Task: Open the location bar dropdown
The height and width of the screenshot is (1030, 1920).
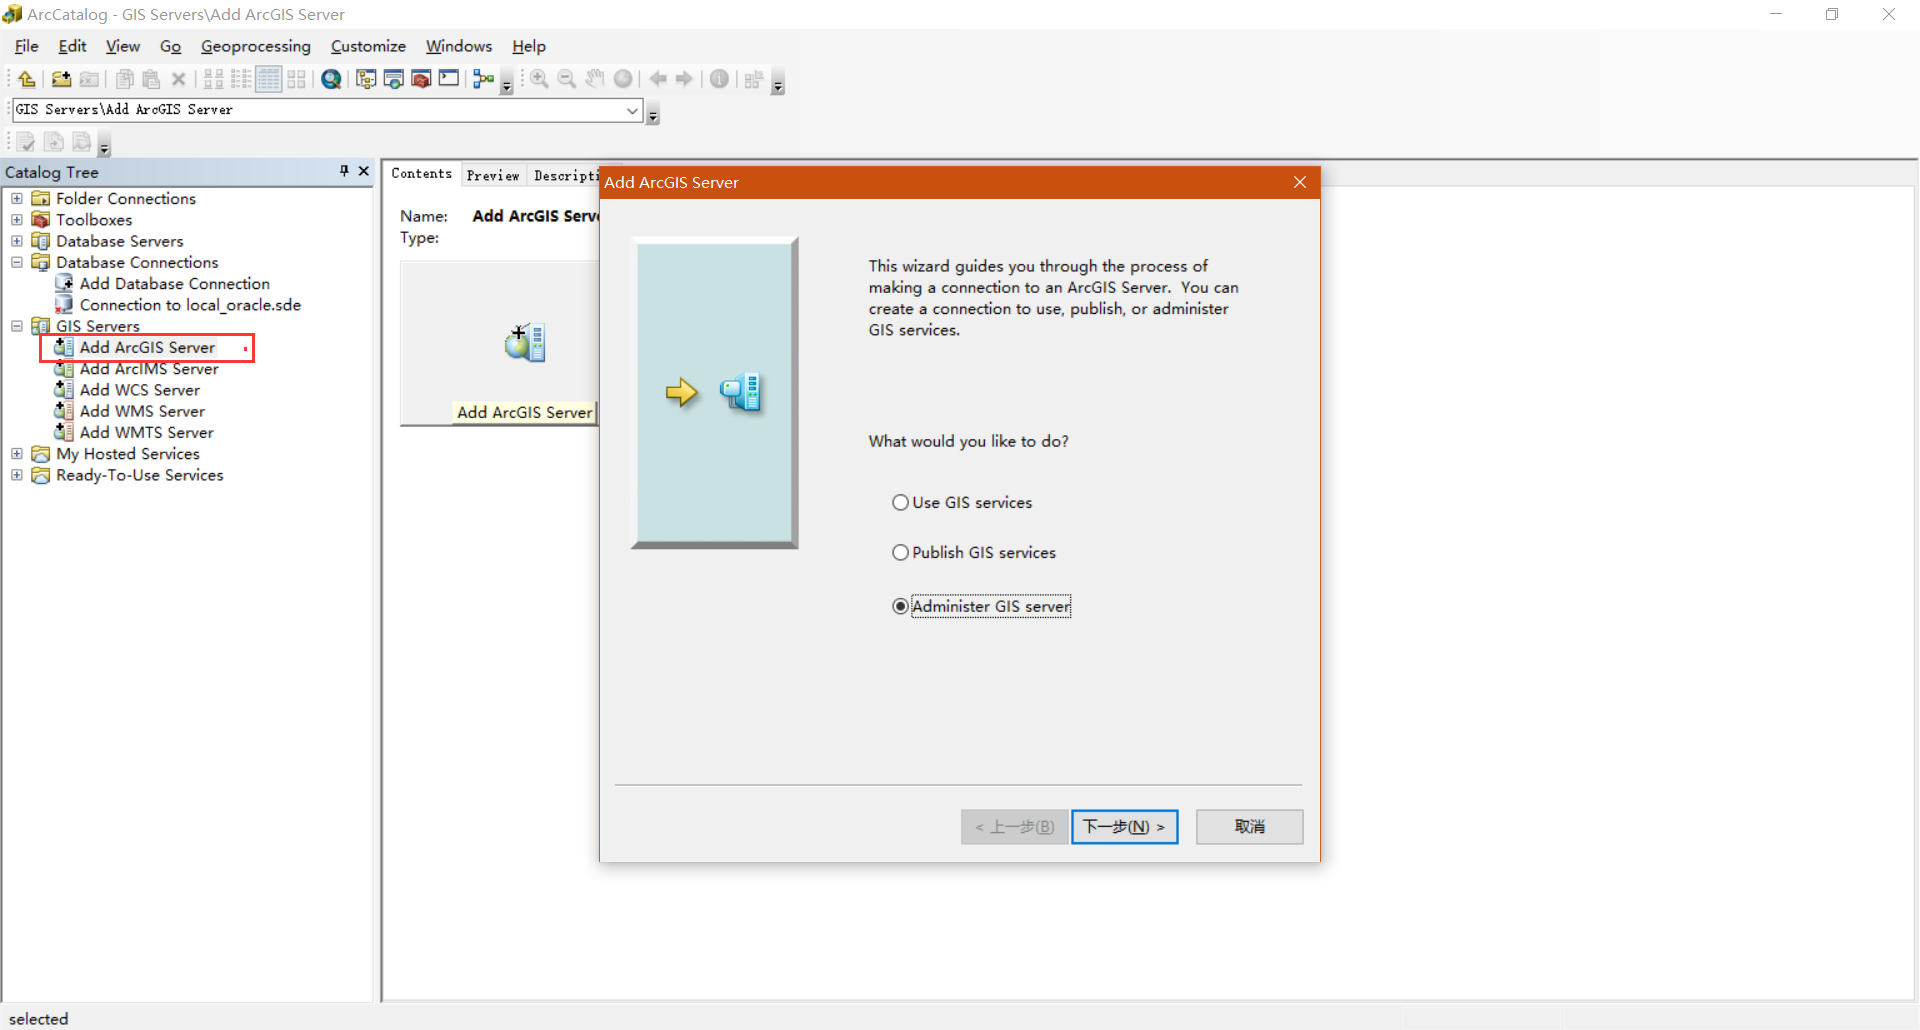Action: [630, 111]
